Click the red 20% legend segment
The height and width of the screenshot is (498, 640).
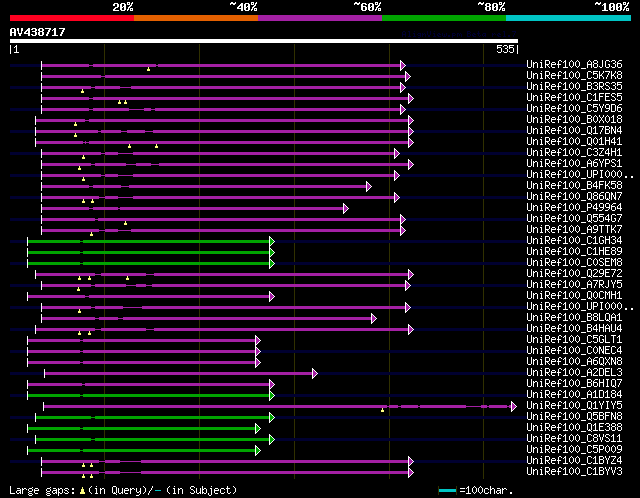(72, 18)
